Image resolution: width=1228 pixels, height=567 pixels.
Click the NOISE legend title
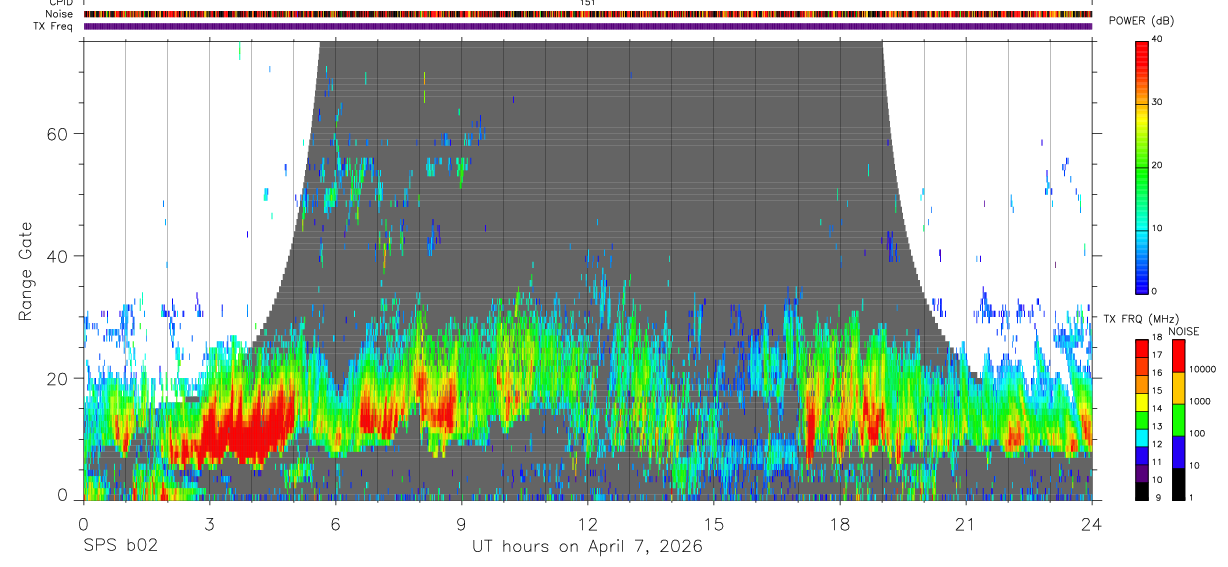coord(1184,331)
